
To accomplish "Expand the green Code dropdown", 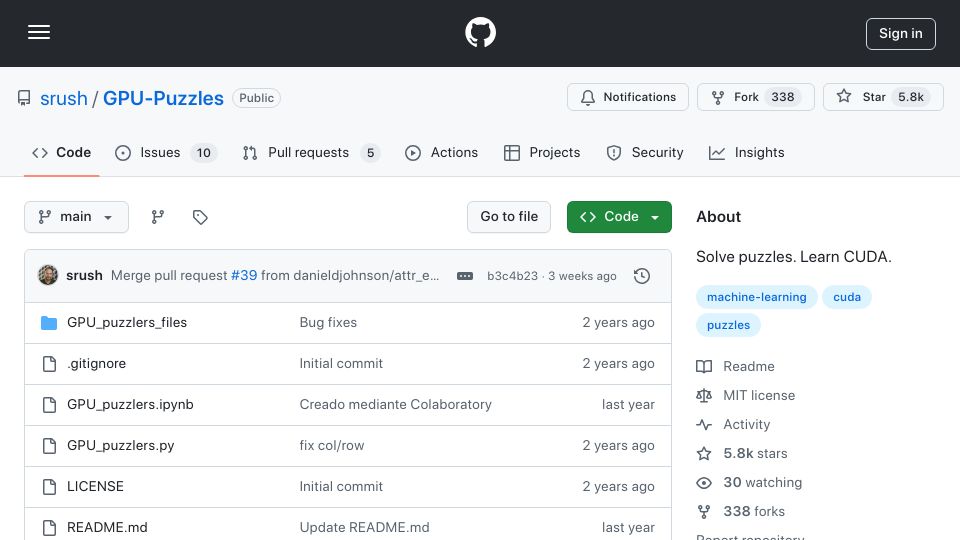I will tap(619, 217).
